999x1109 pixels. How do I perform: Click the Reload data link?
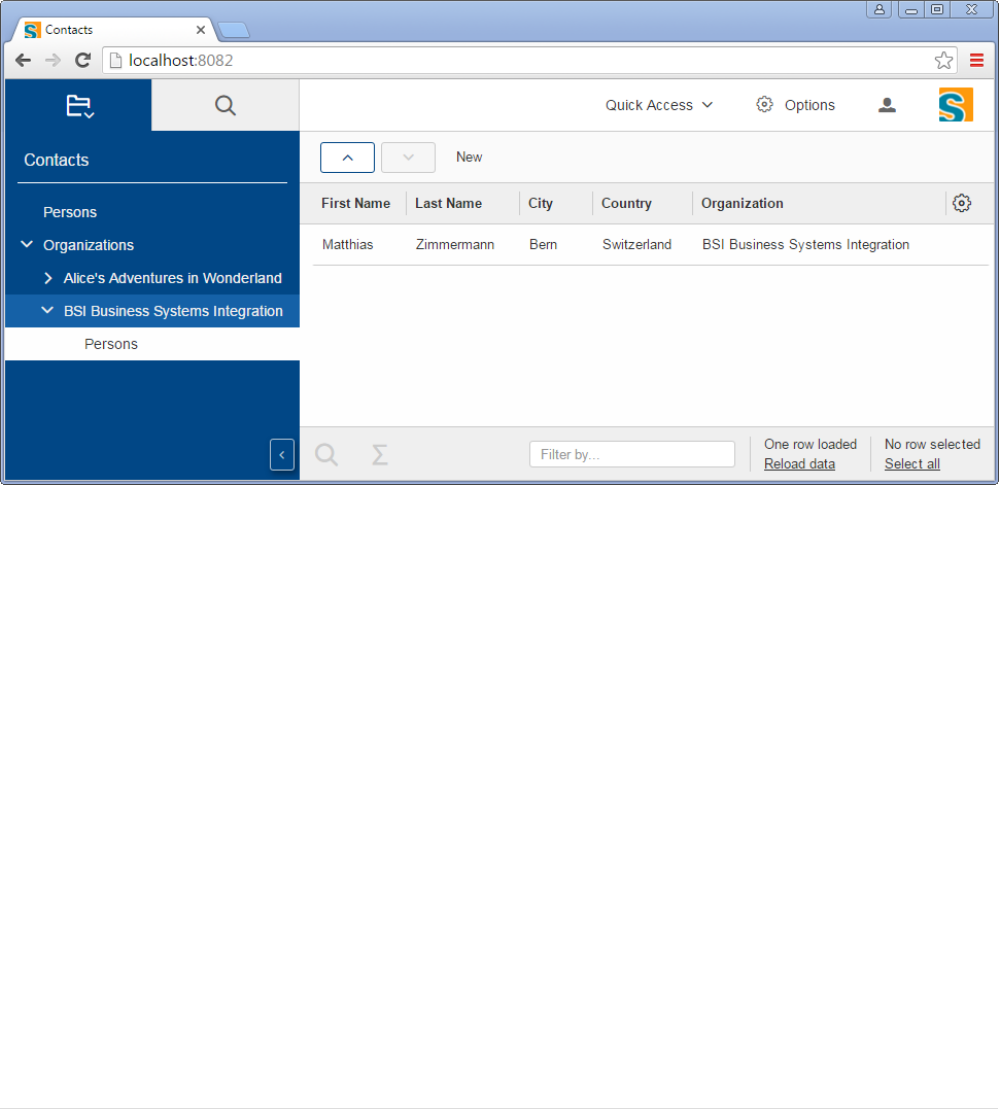click(799, 464)
